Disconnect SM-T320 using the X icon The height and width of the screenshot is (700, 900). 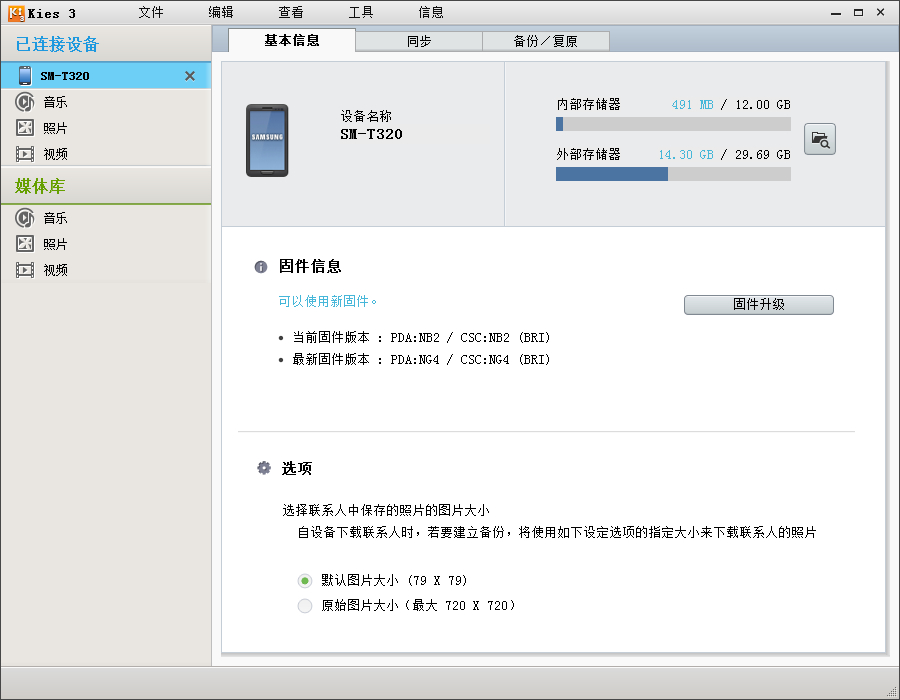(190, 76)
